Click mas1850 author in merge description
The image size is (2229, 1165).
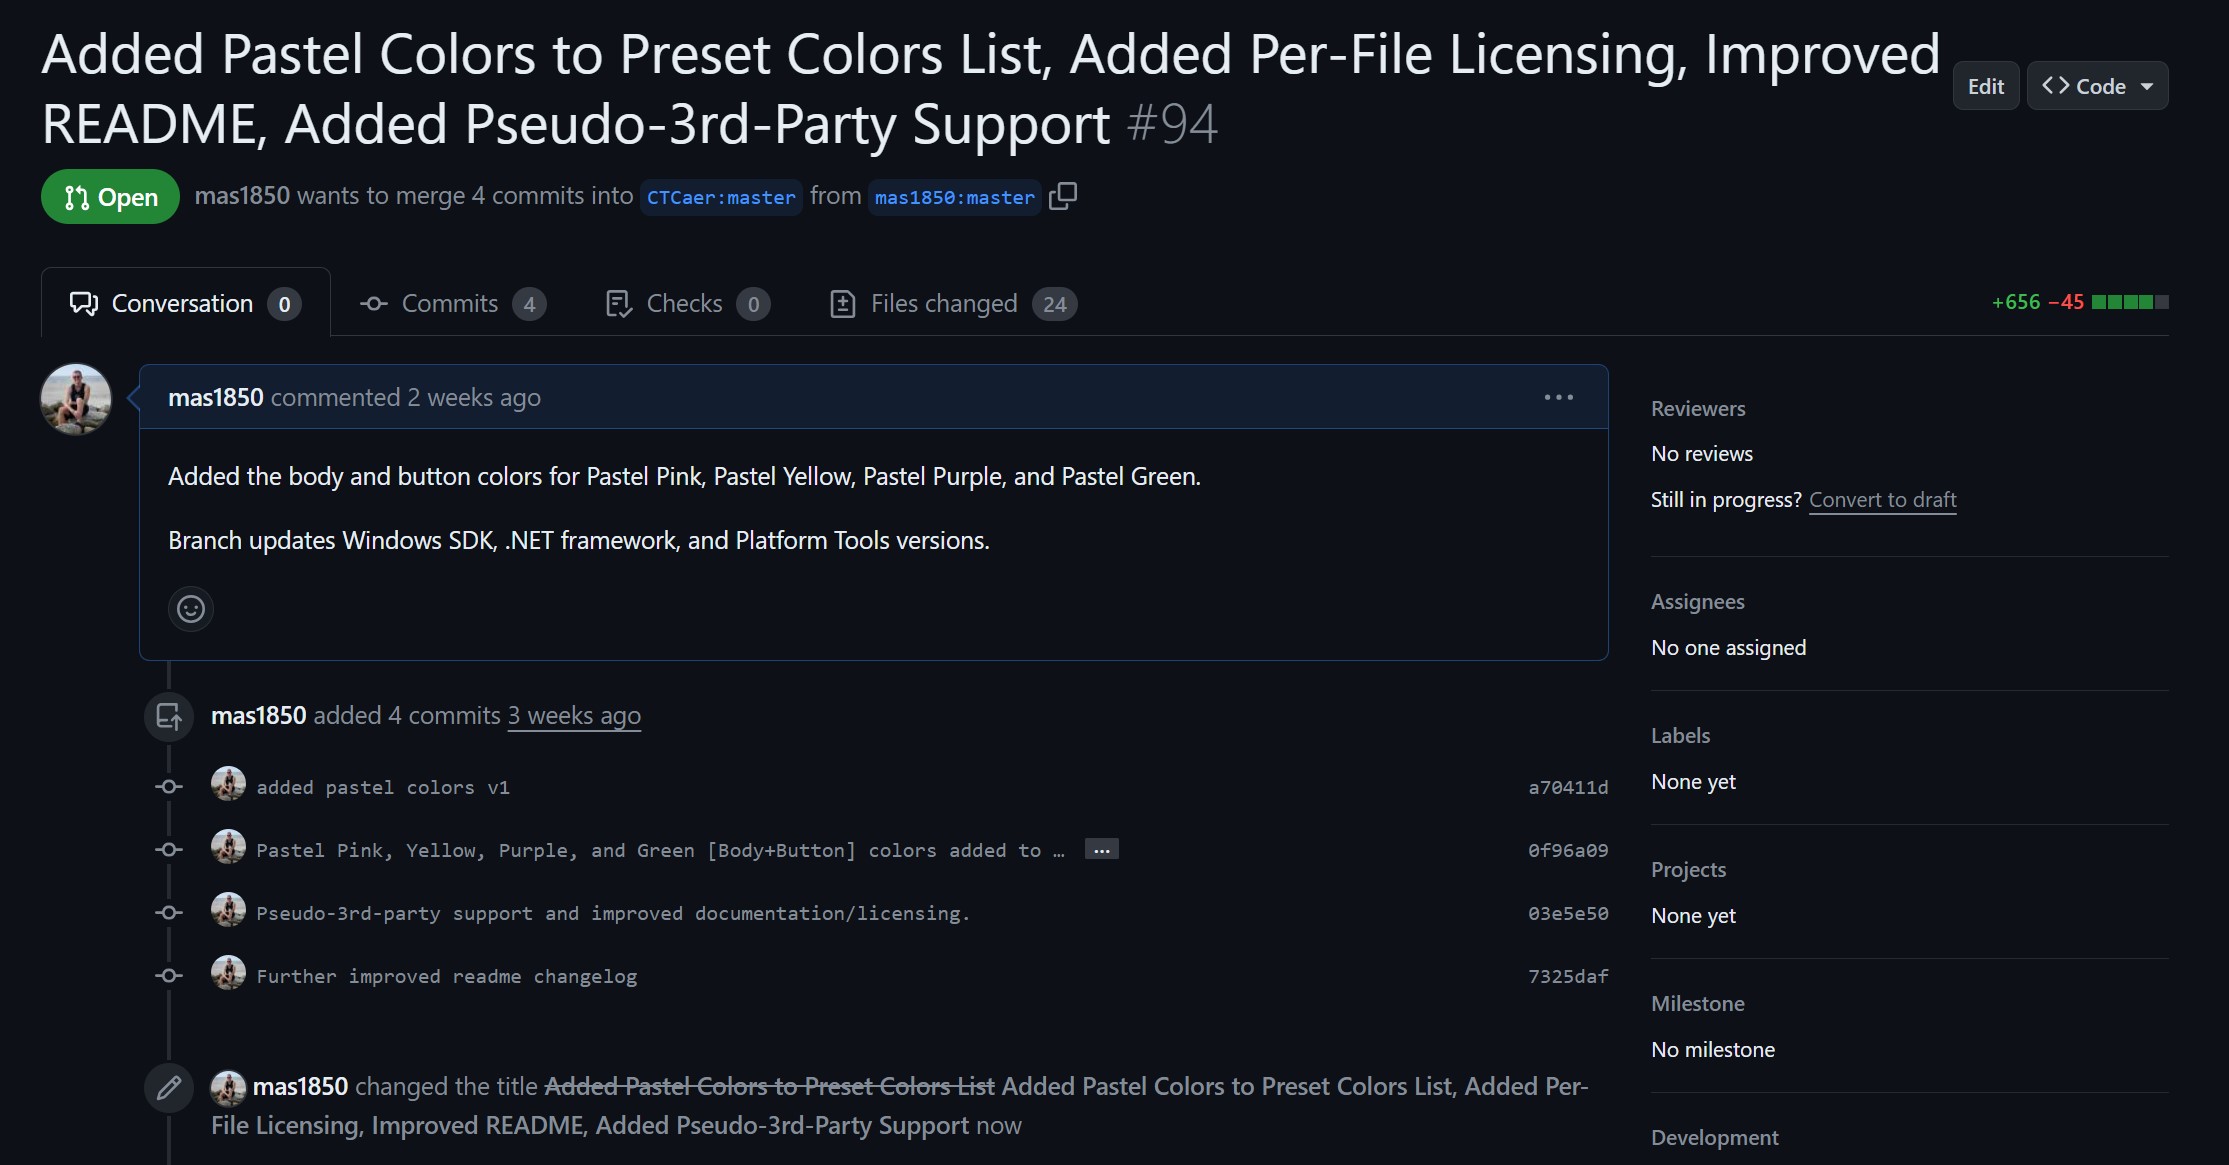coord(242,195)
